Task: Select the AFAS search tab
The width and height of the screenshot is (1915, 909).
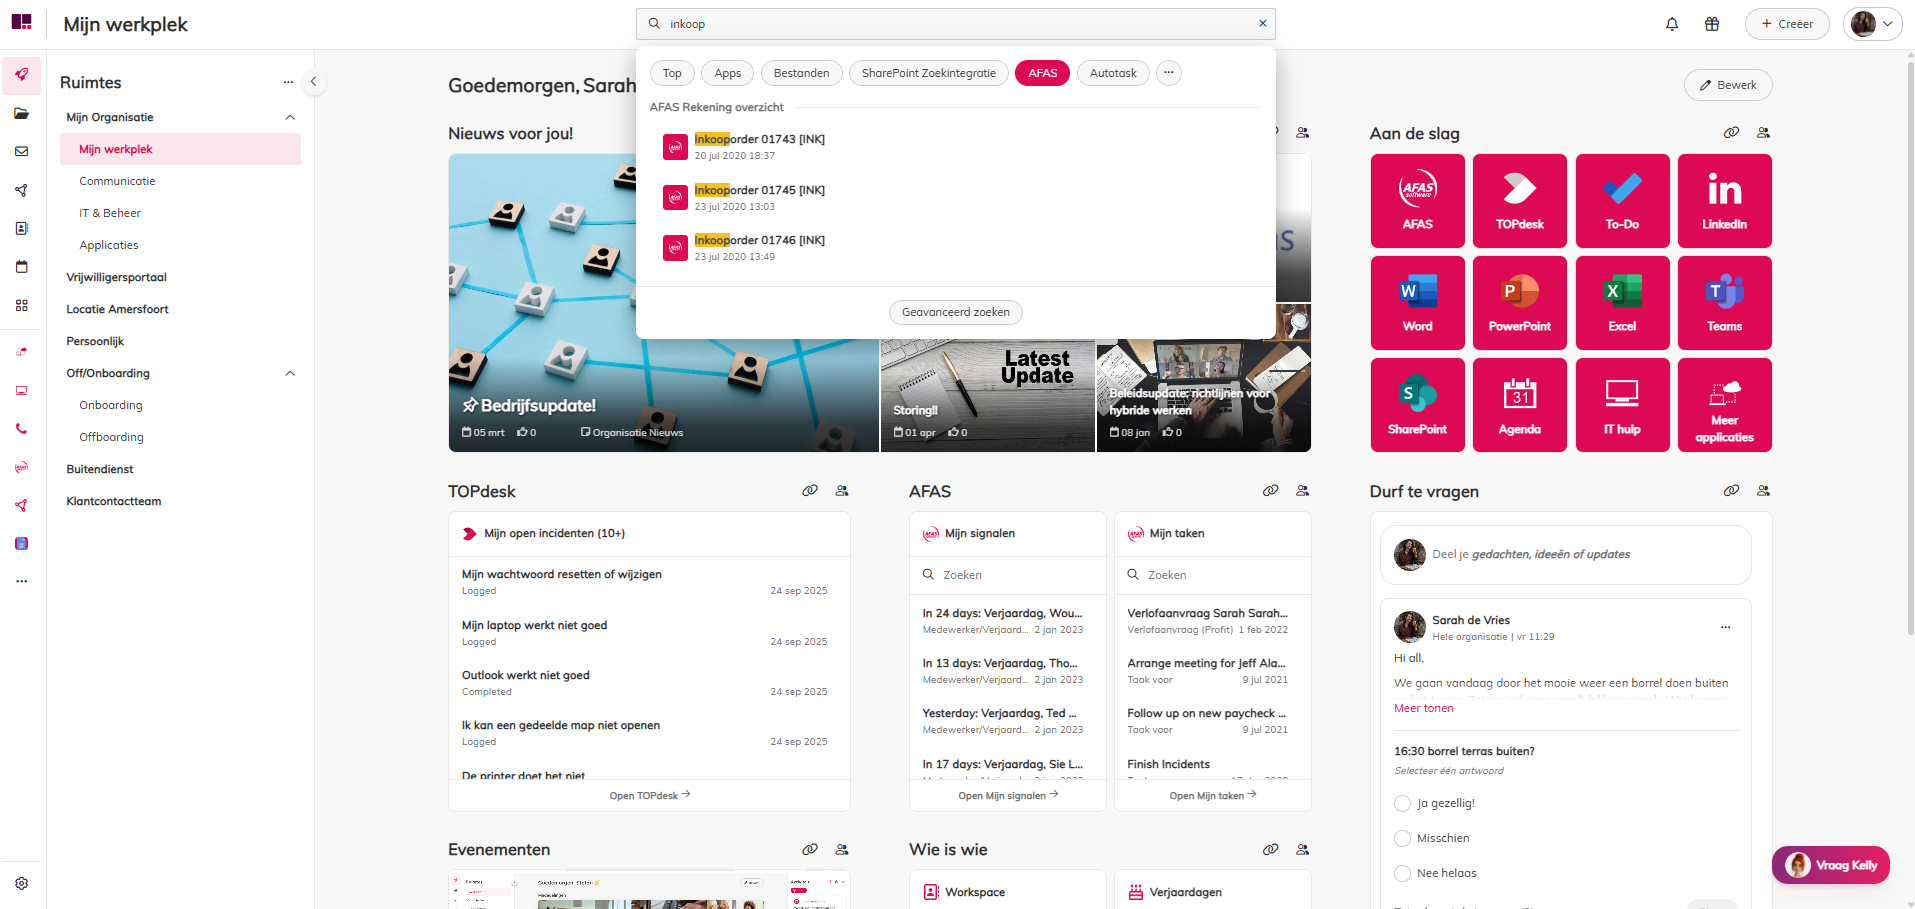Action: [x=1043, y=73]
